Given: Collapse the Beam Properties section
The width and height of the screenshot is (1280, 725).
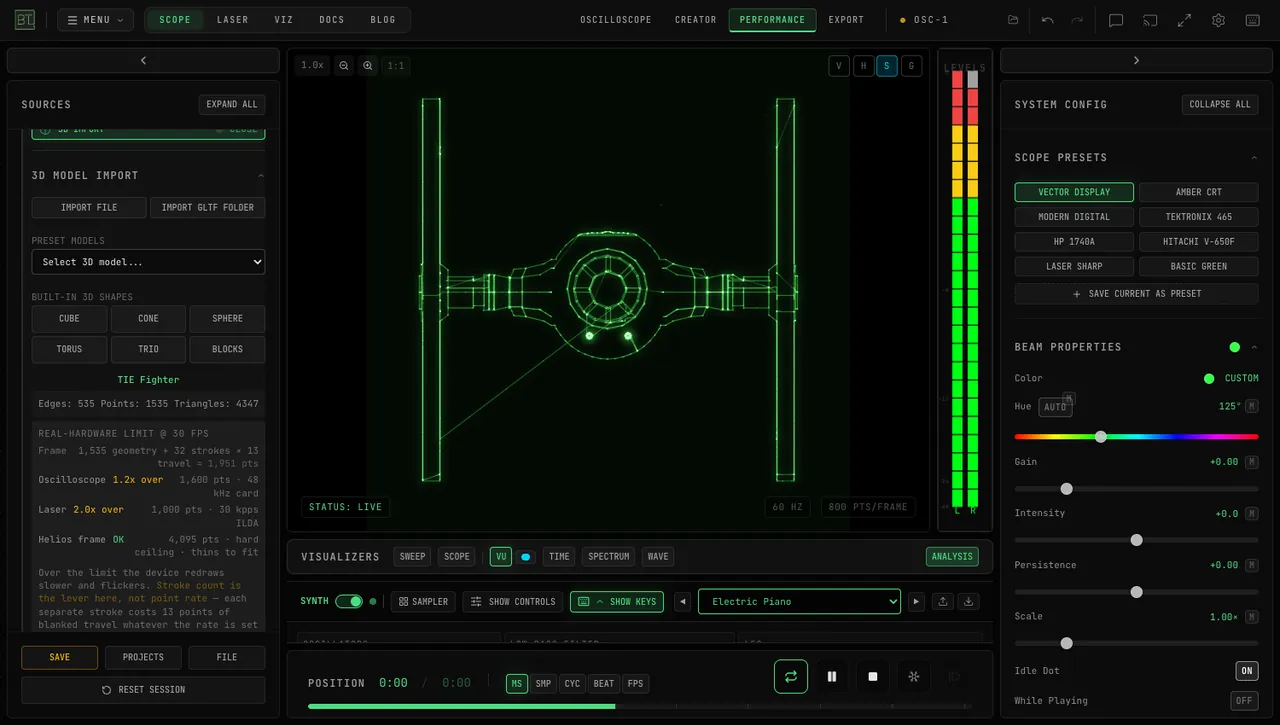Looking at the screenshot, I should point(1254,347).
